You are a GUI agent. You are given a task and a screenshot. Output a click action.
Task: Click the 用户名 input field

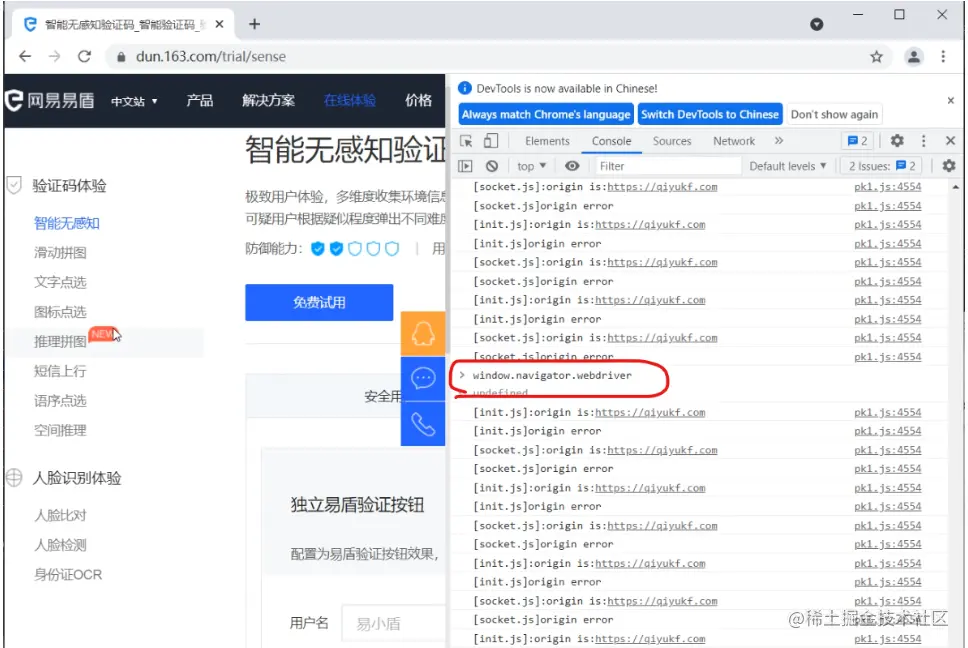click(x=393, y=624)
